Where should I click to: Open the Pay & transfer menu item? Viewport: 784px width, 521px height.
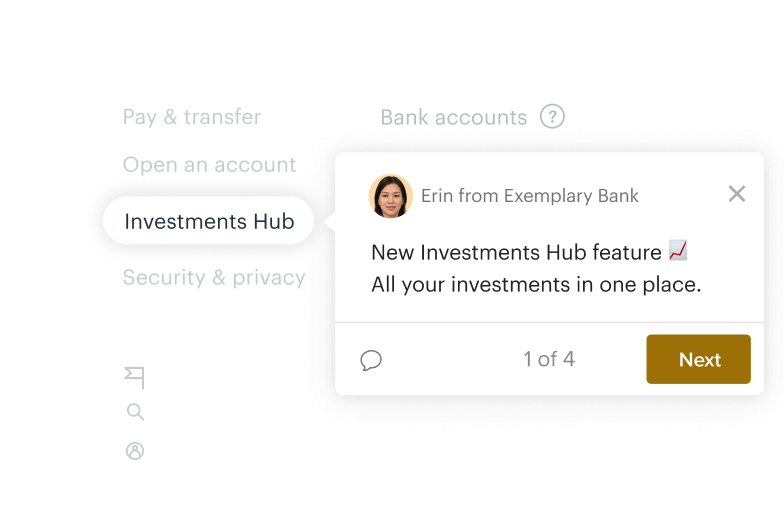point(192,117)
